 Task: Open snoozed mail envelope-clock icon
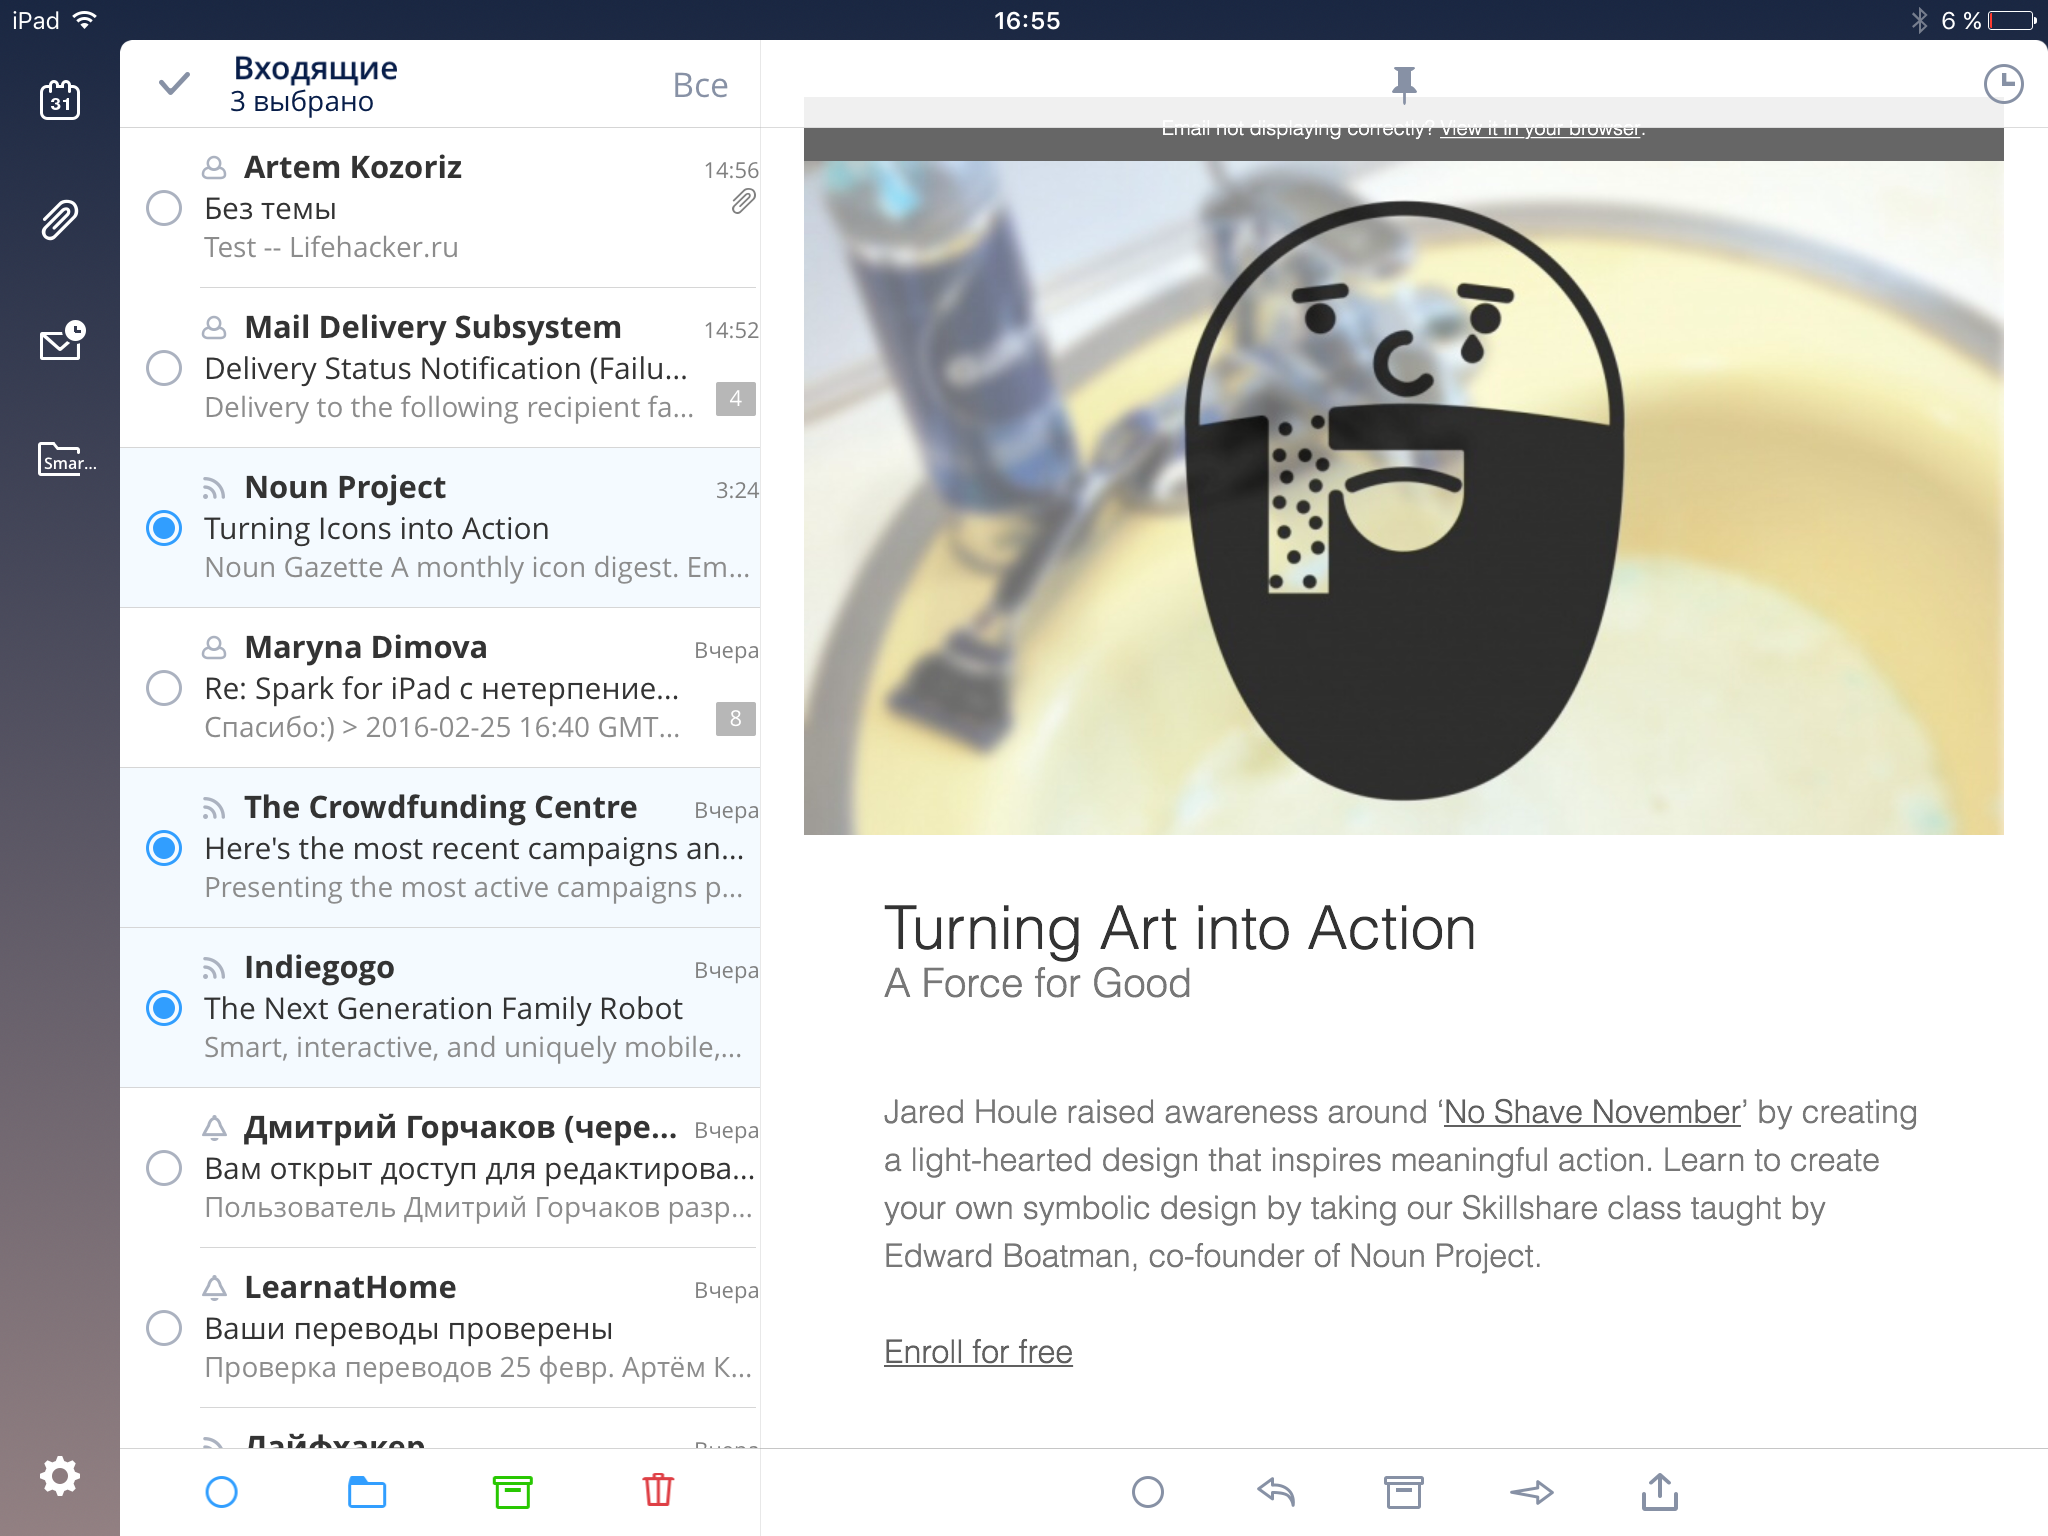pos(62,341)
